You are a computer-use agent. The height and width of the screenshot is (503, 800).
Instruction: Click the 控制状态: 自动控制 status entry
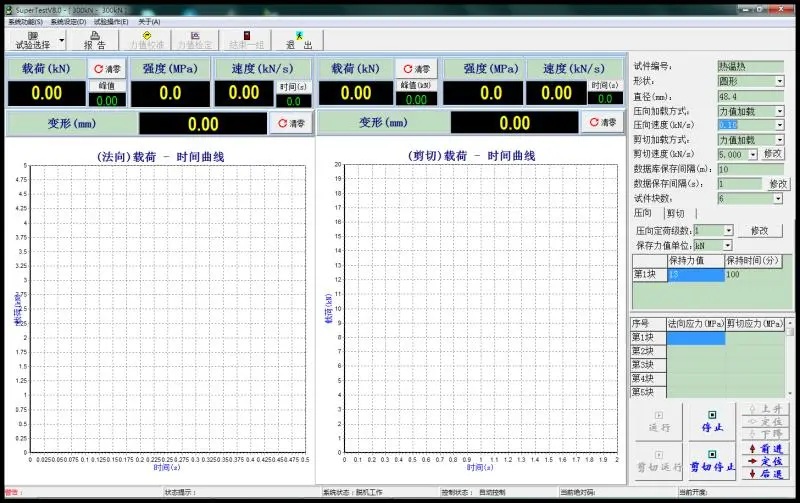click(473, 492)
